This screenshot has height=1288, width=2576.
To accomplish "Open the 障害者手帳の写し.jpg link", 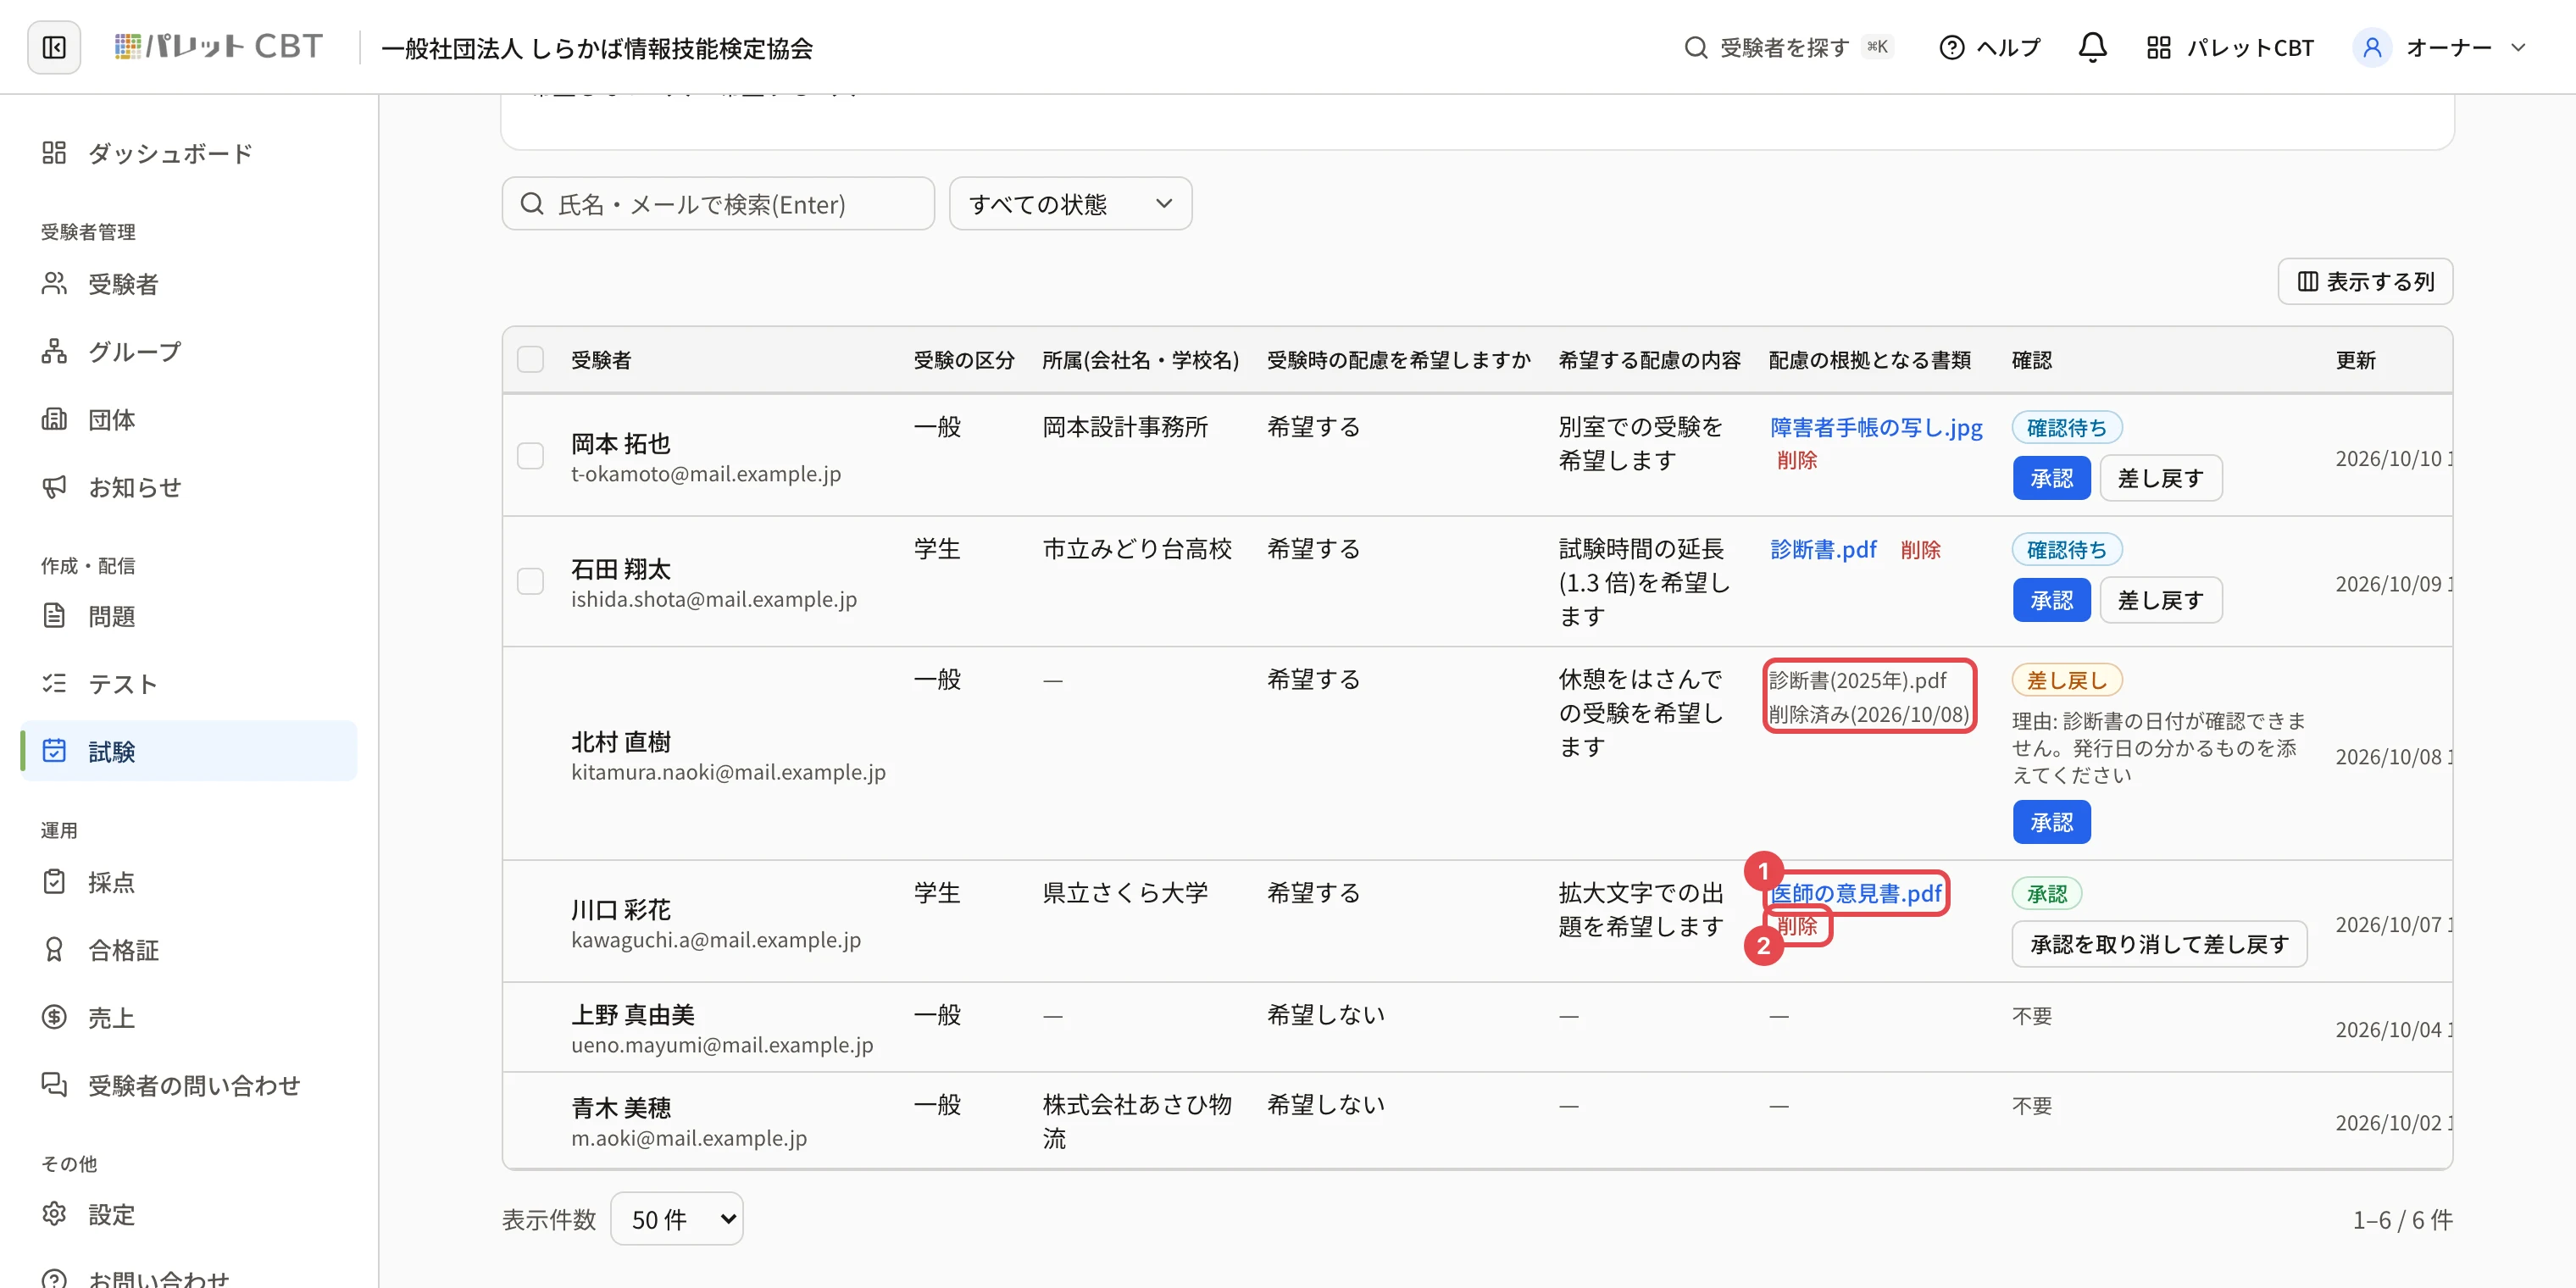I will pos(1876,427).
